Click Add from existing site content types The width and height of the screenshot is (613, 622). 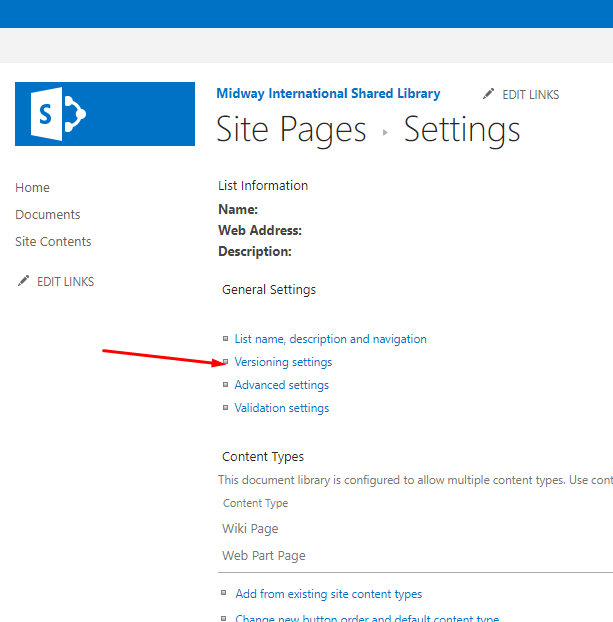328,594
